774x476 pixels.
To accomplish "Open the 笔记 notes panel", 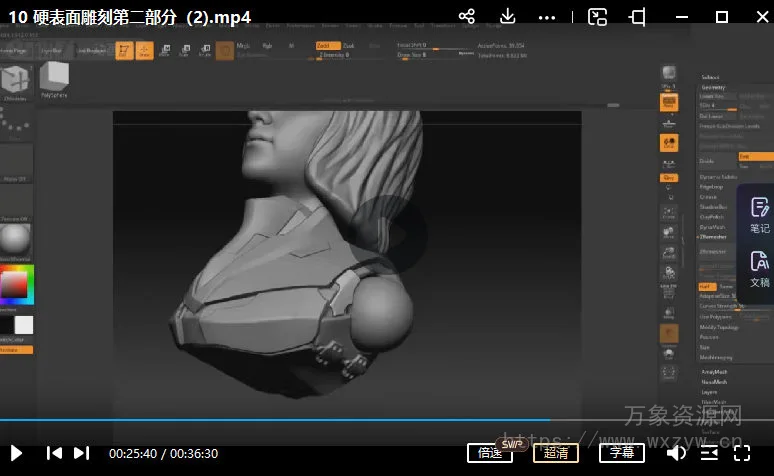I will click(x=759, y=214).
